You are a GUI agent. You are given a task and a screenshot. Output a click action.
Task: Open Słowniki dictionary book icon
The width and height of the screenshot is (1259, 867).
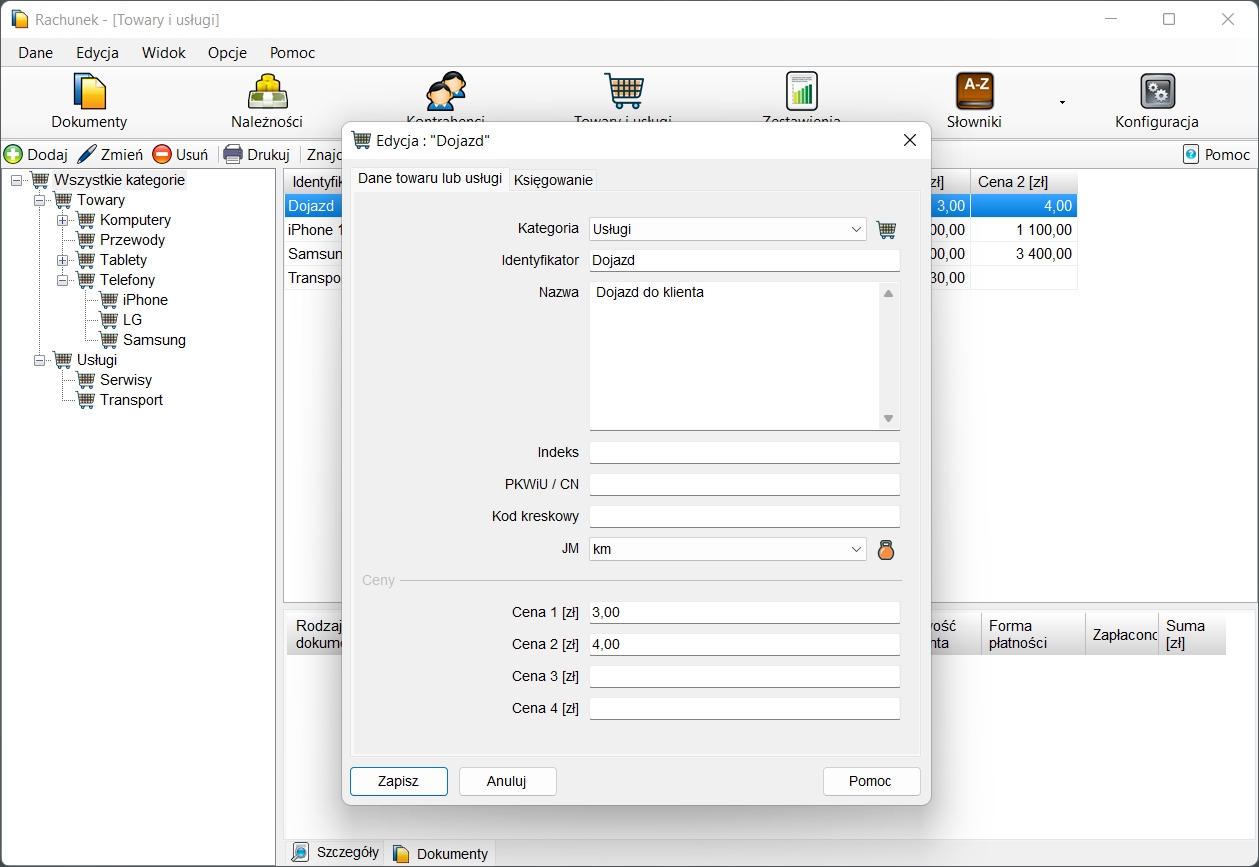tap(974, 92)
